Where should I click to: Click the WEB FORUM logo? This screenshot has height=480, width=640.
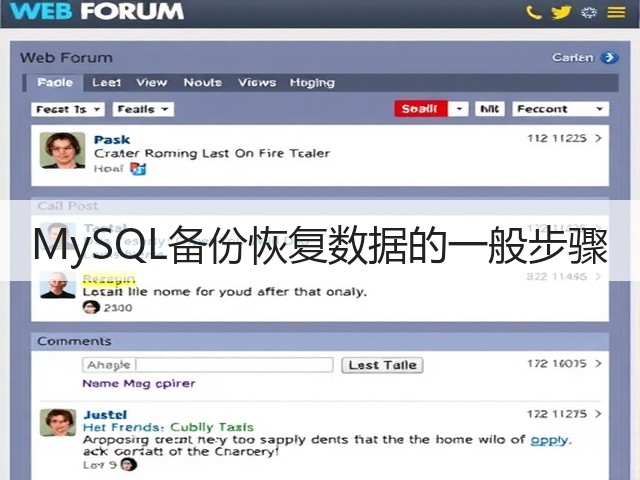click(x=96, y=11)
